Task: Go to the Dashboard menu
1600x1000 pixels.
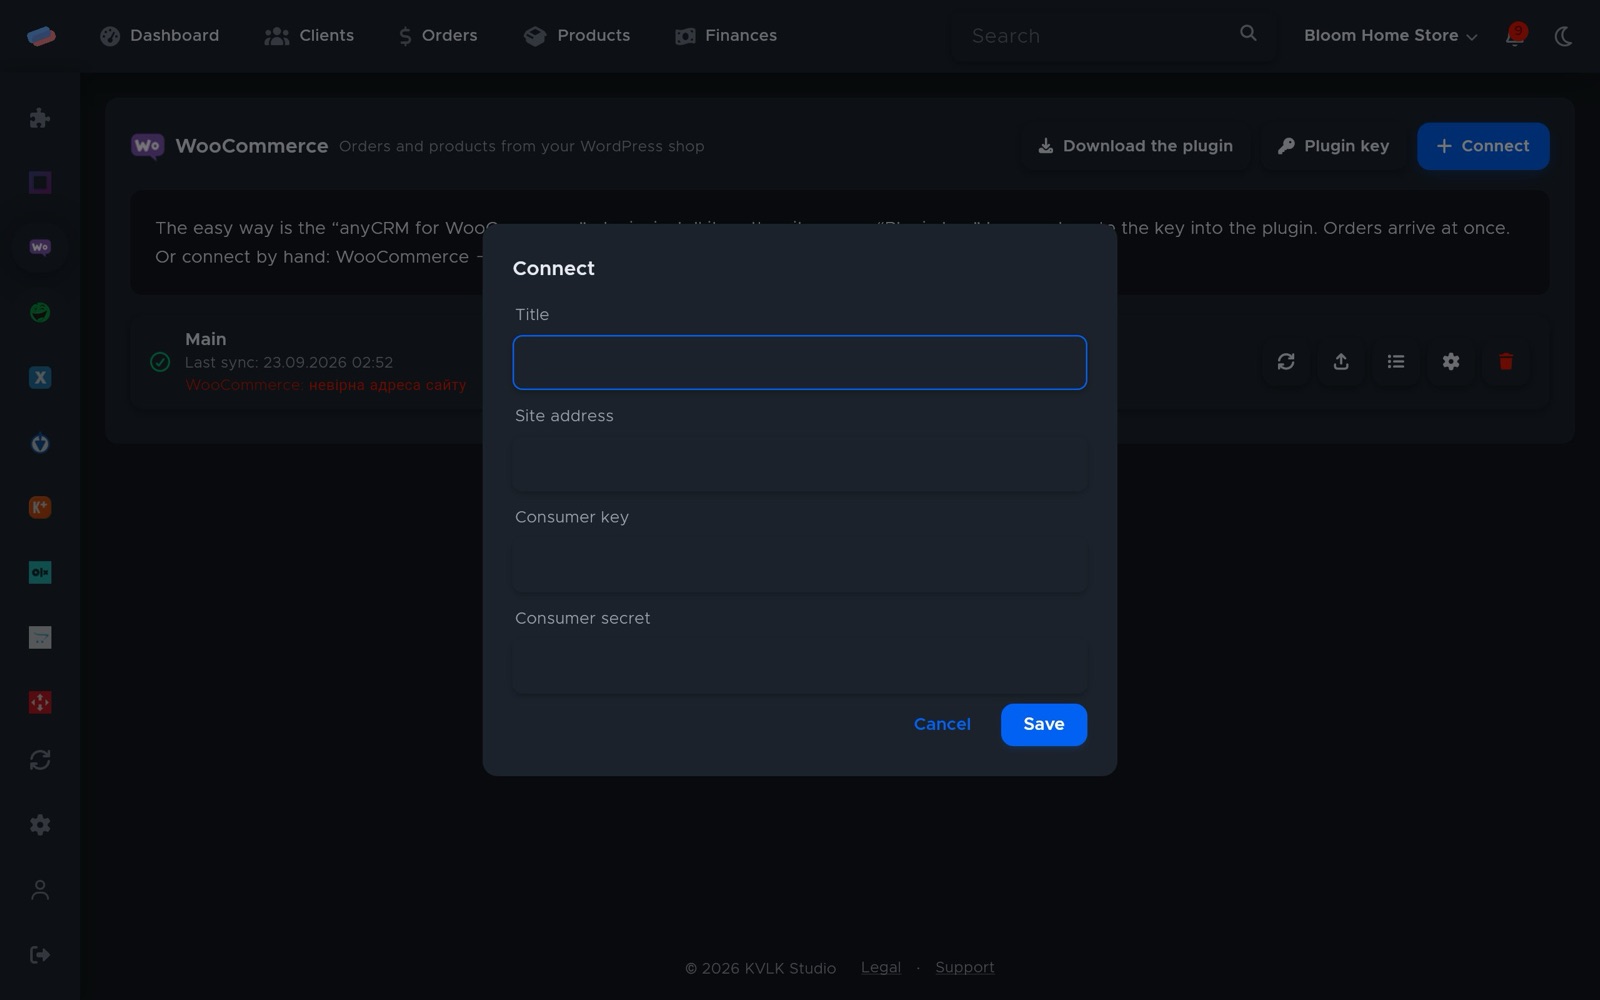Action: click(x=160, y=36)
